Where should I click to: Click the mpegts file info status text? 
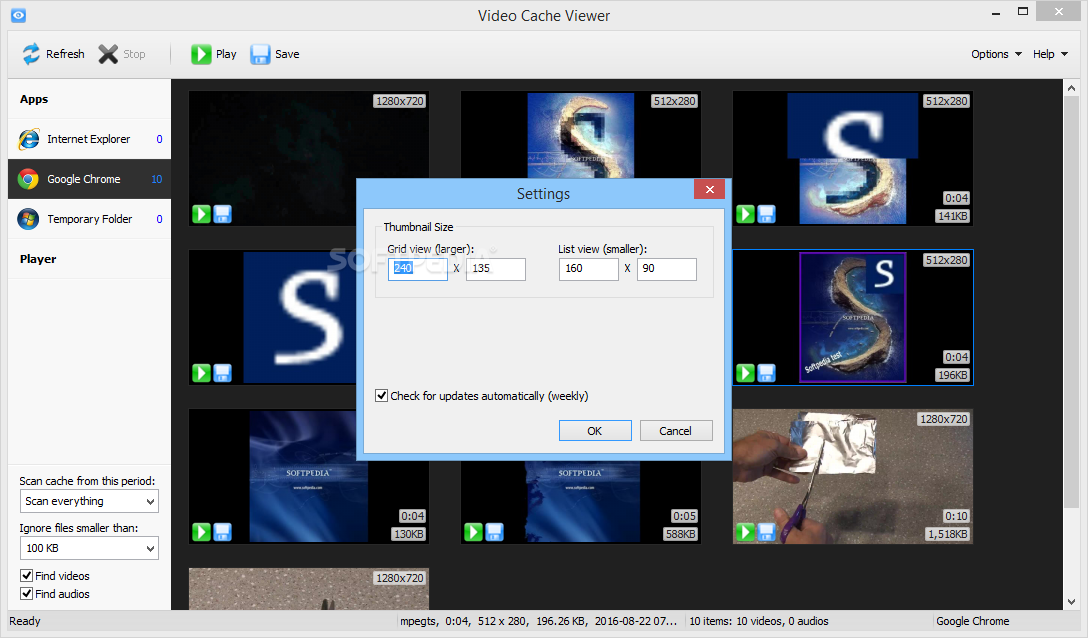click(x=538, y=621)
